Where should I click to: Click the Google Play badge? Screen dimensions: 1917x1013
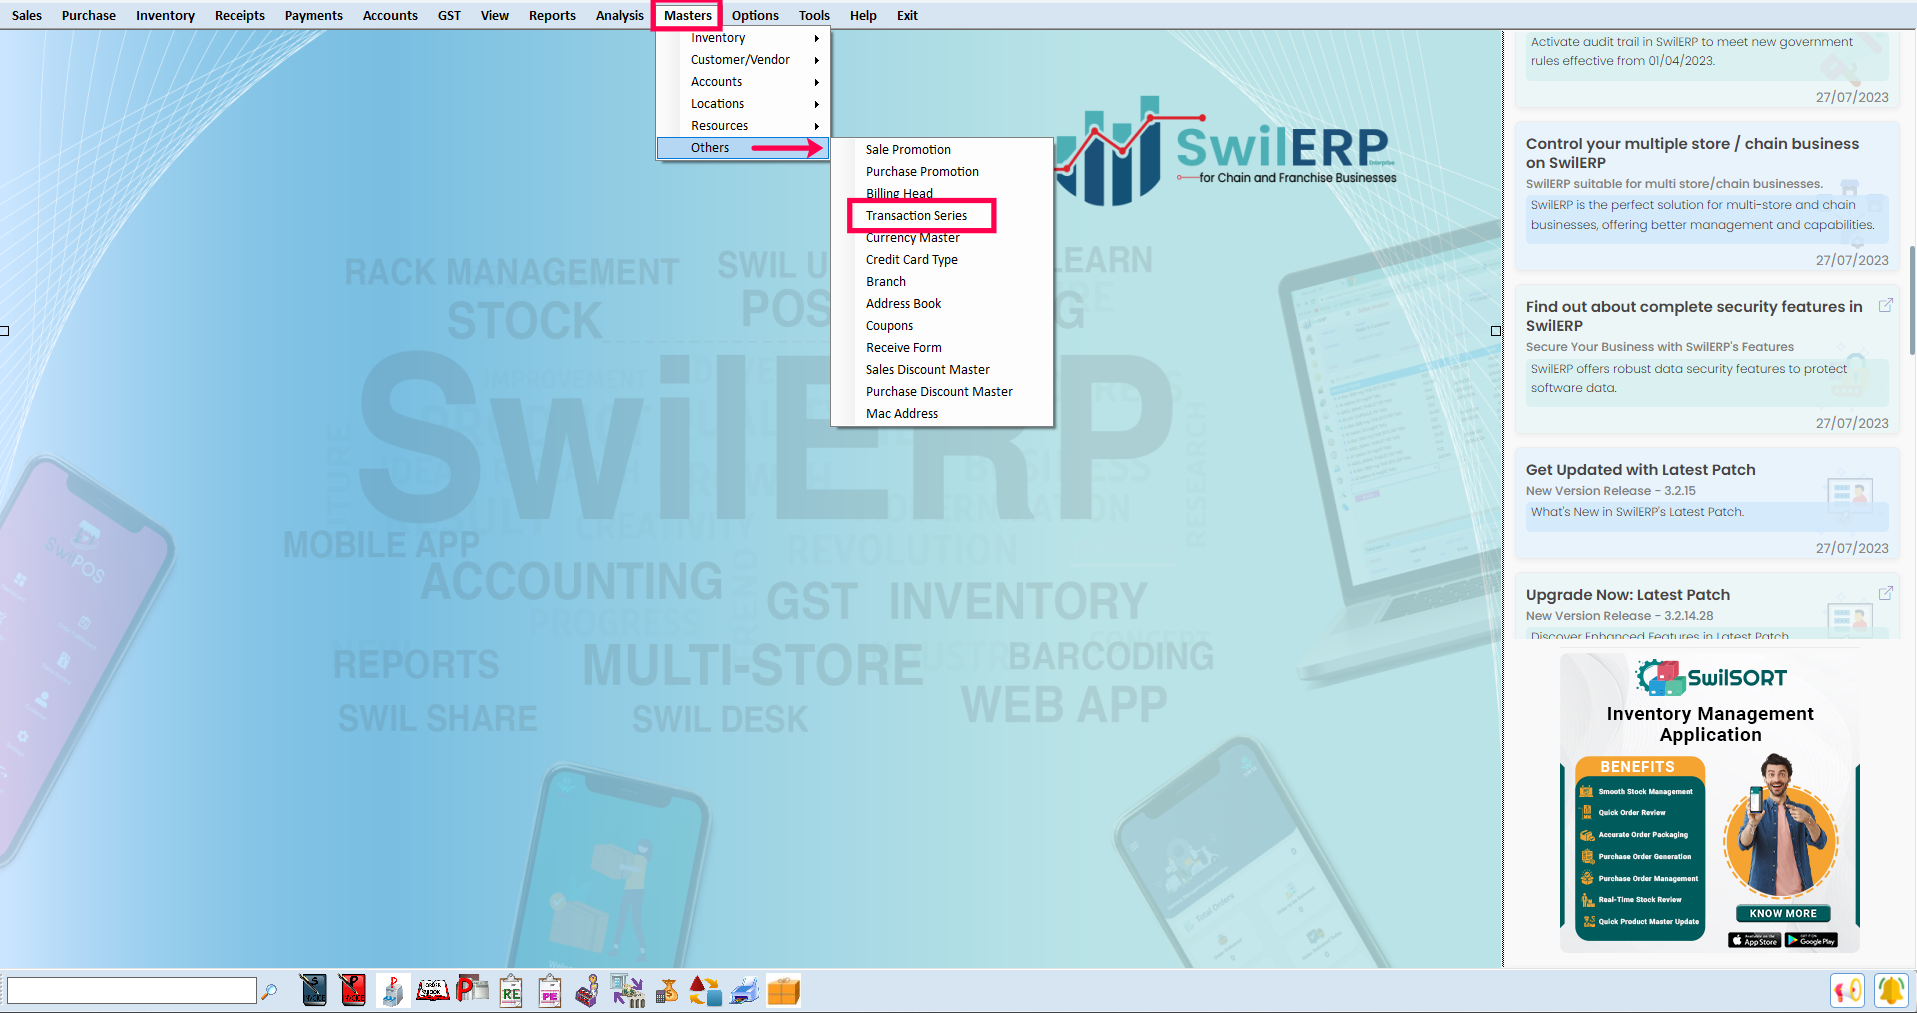[1811, 940]
